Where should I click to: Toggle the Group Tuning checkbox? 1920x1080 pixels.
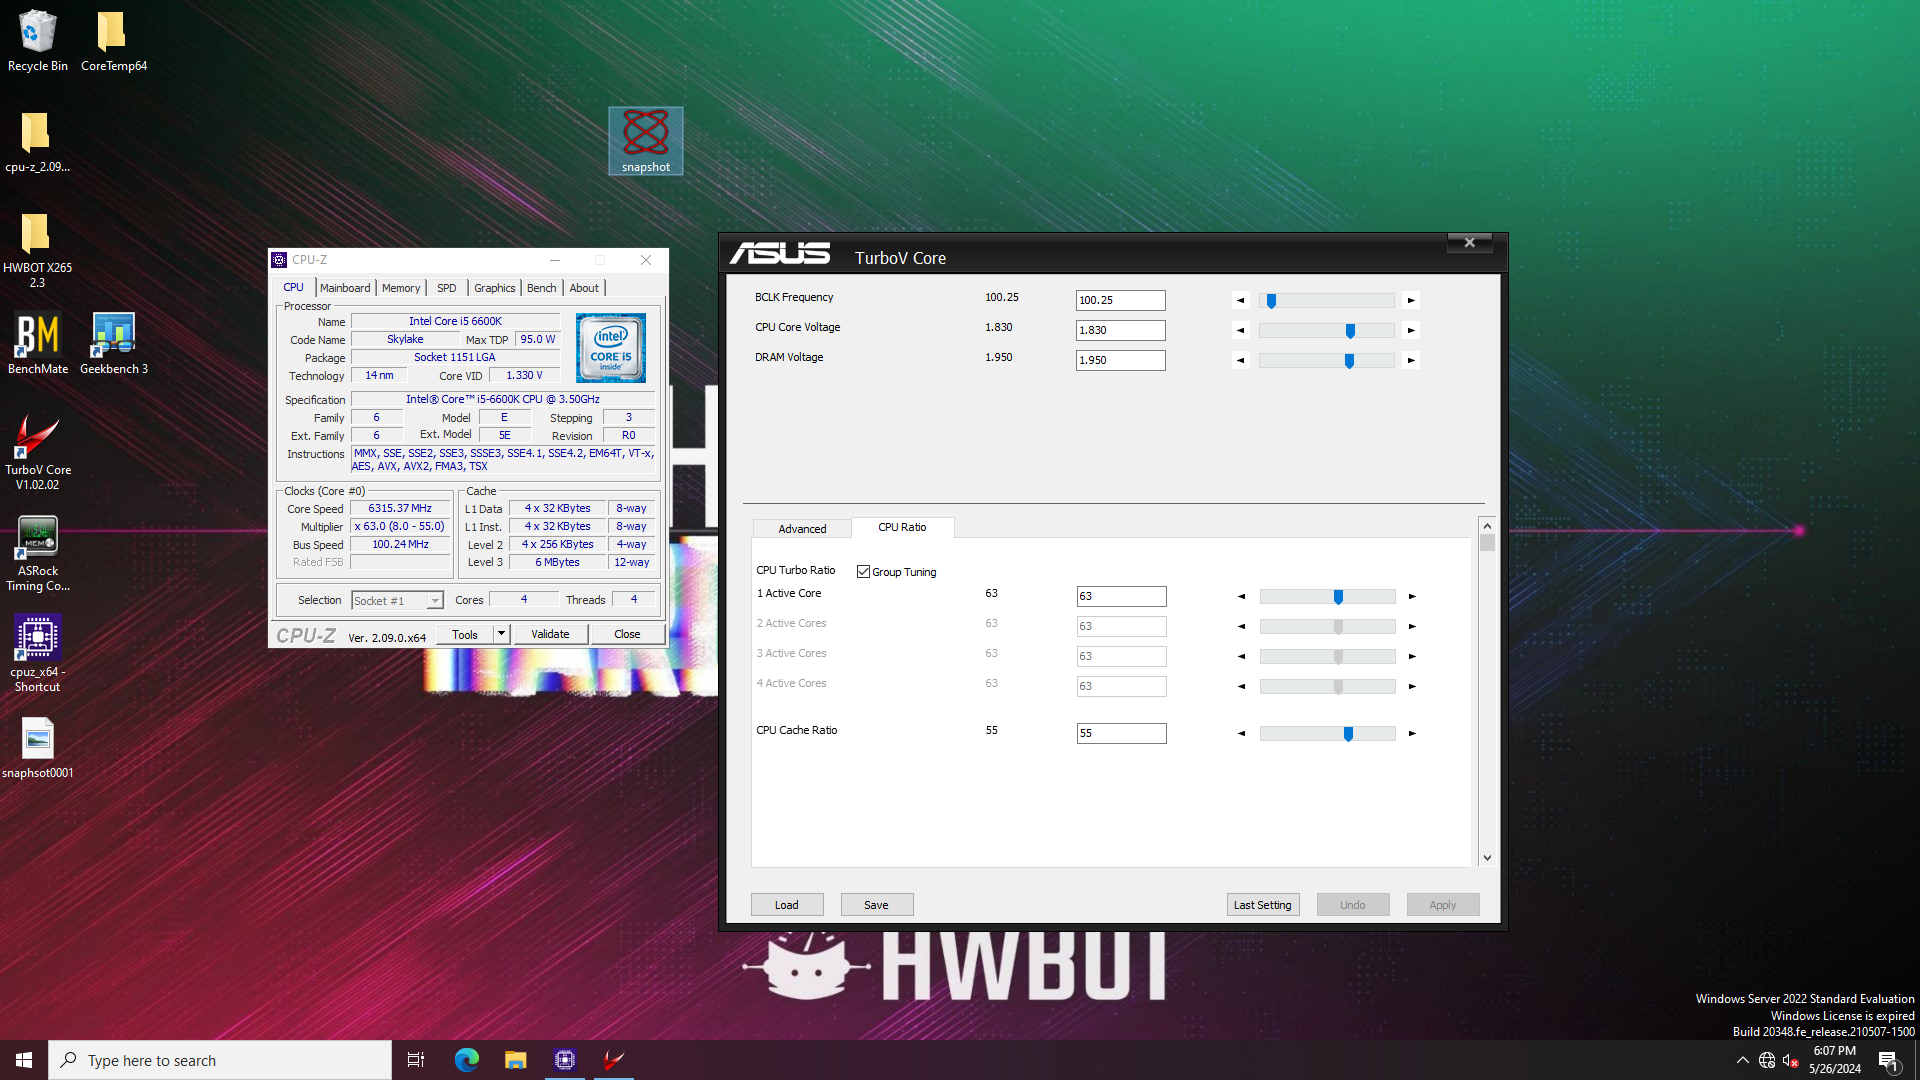863,572
